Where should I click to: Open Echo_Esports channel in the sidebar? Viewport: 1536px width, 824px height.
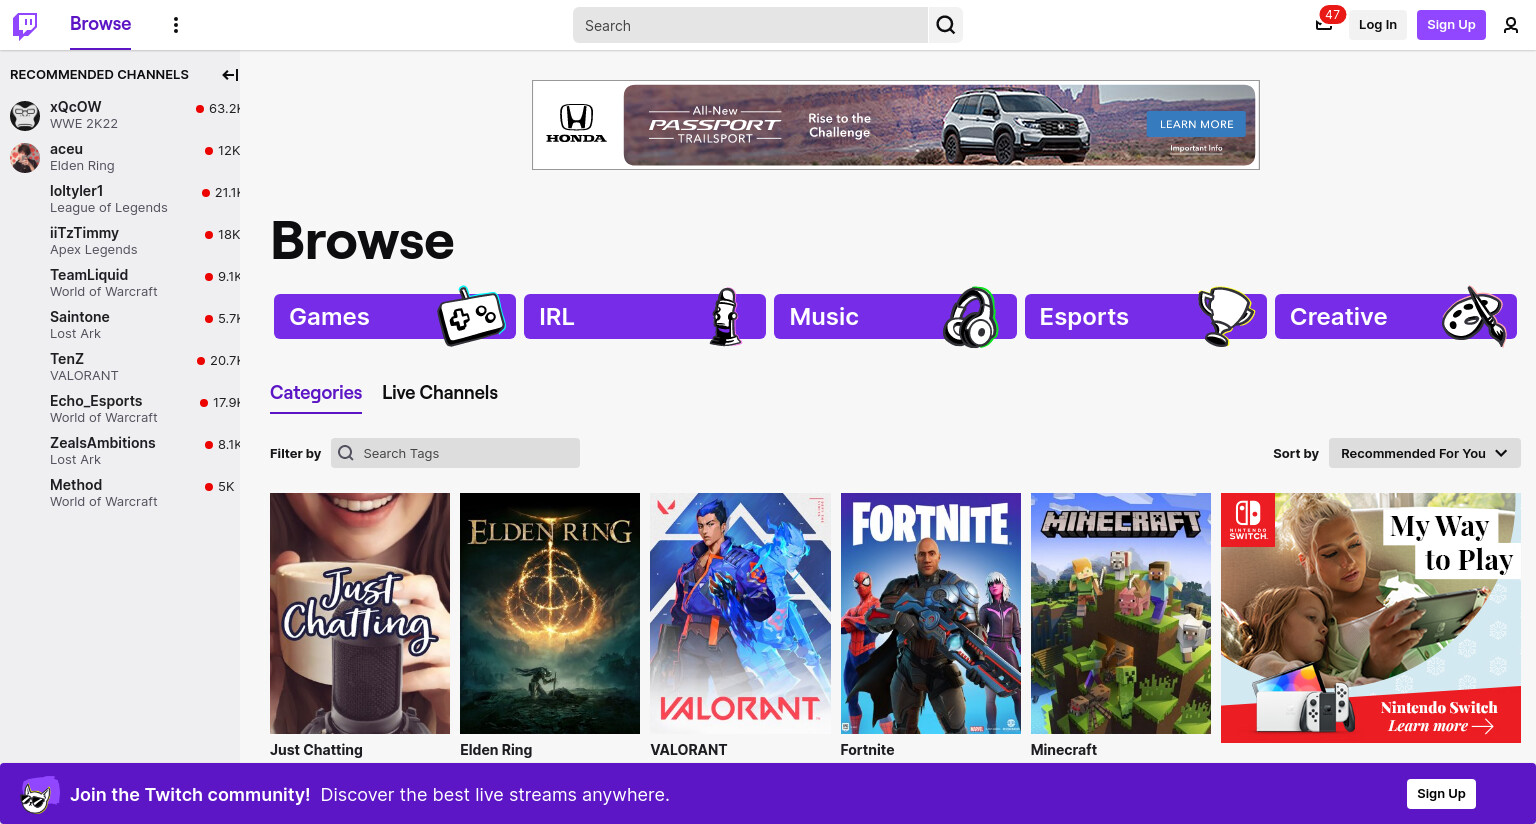(120, 409)
